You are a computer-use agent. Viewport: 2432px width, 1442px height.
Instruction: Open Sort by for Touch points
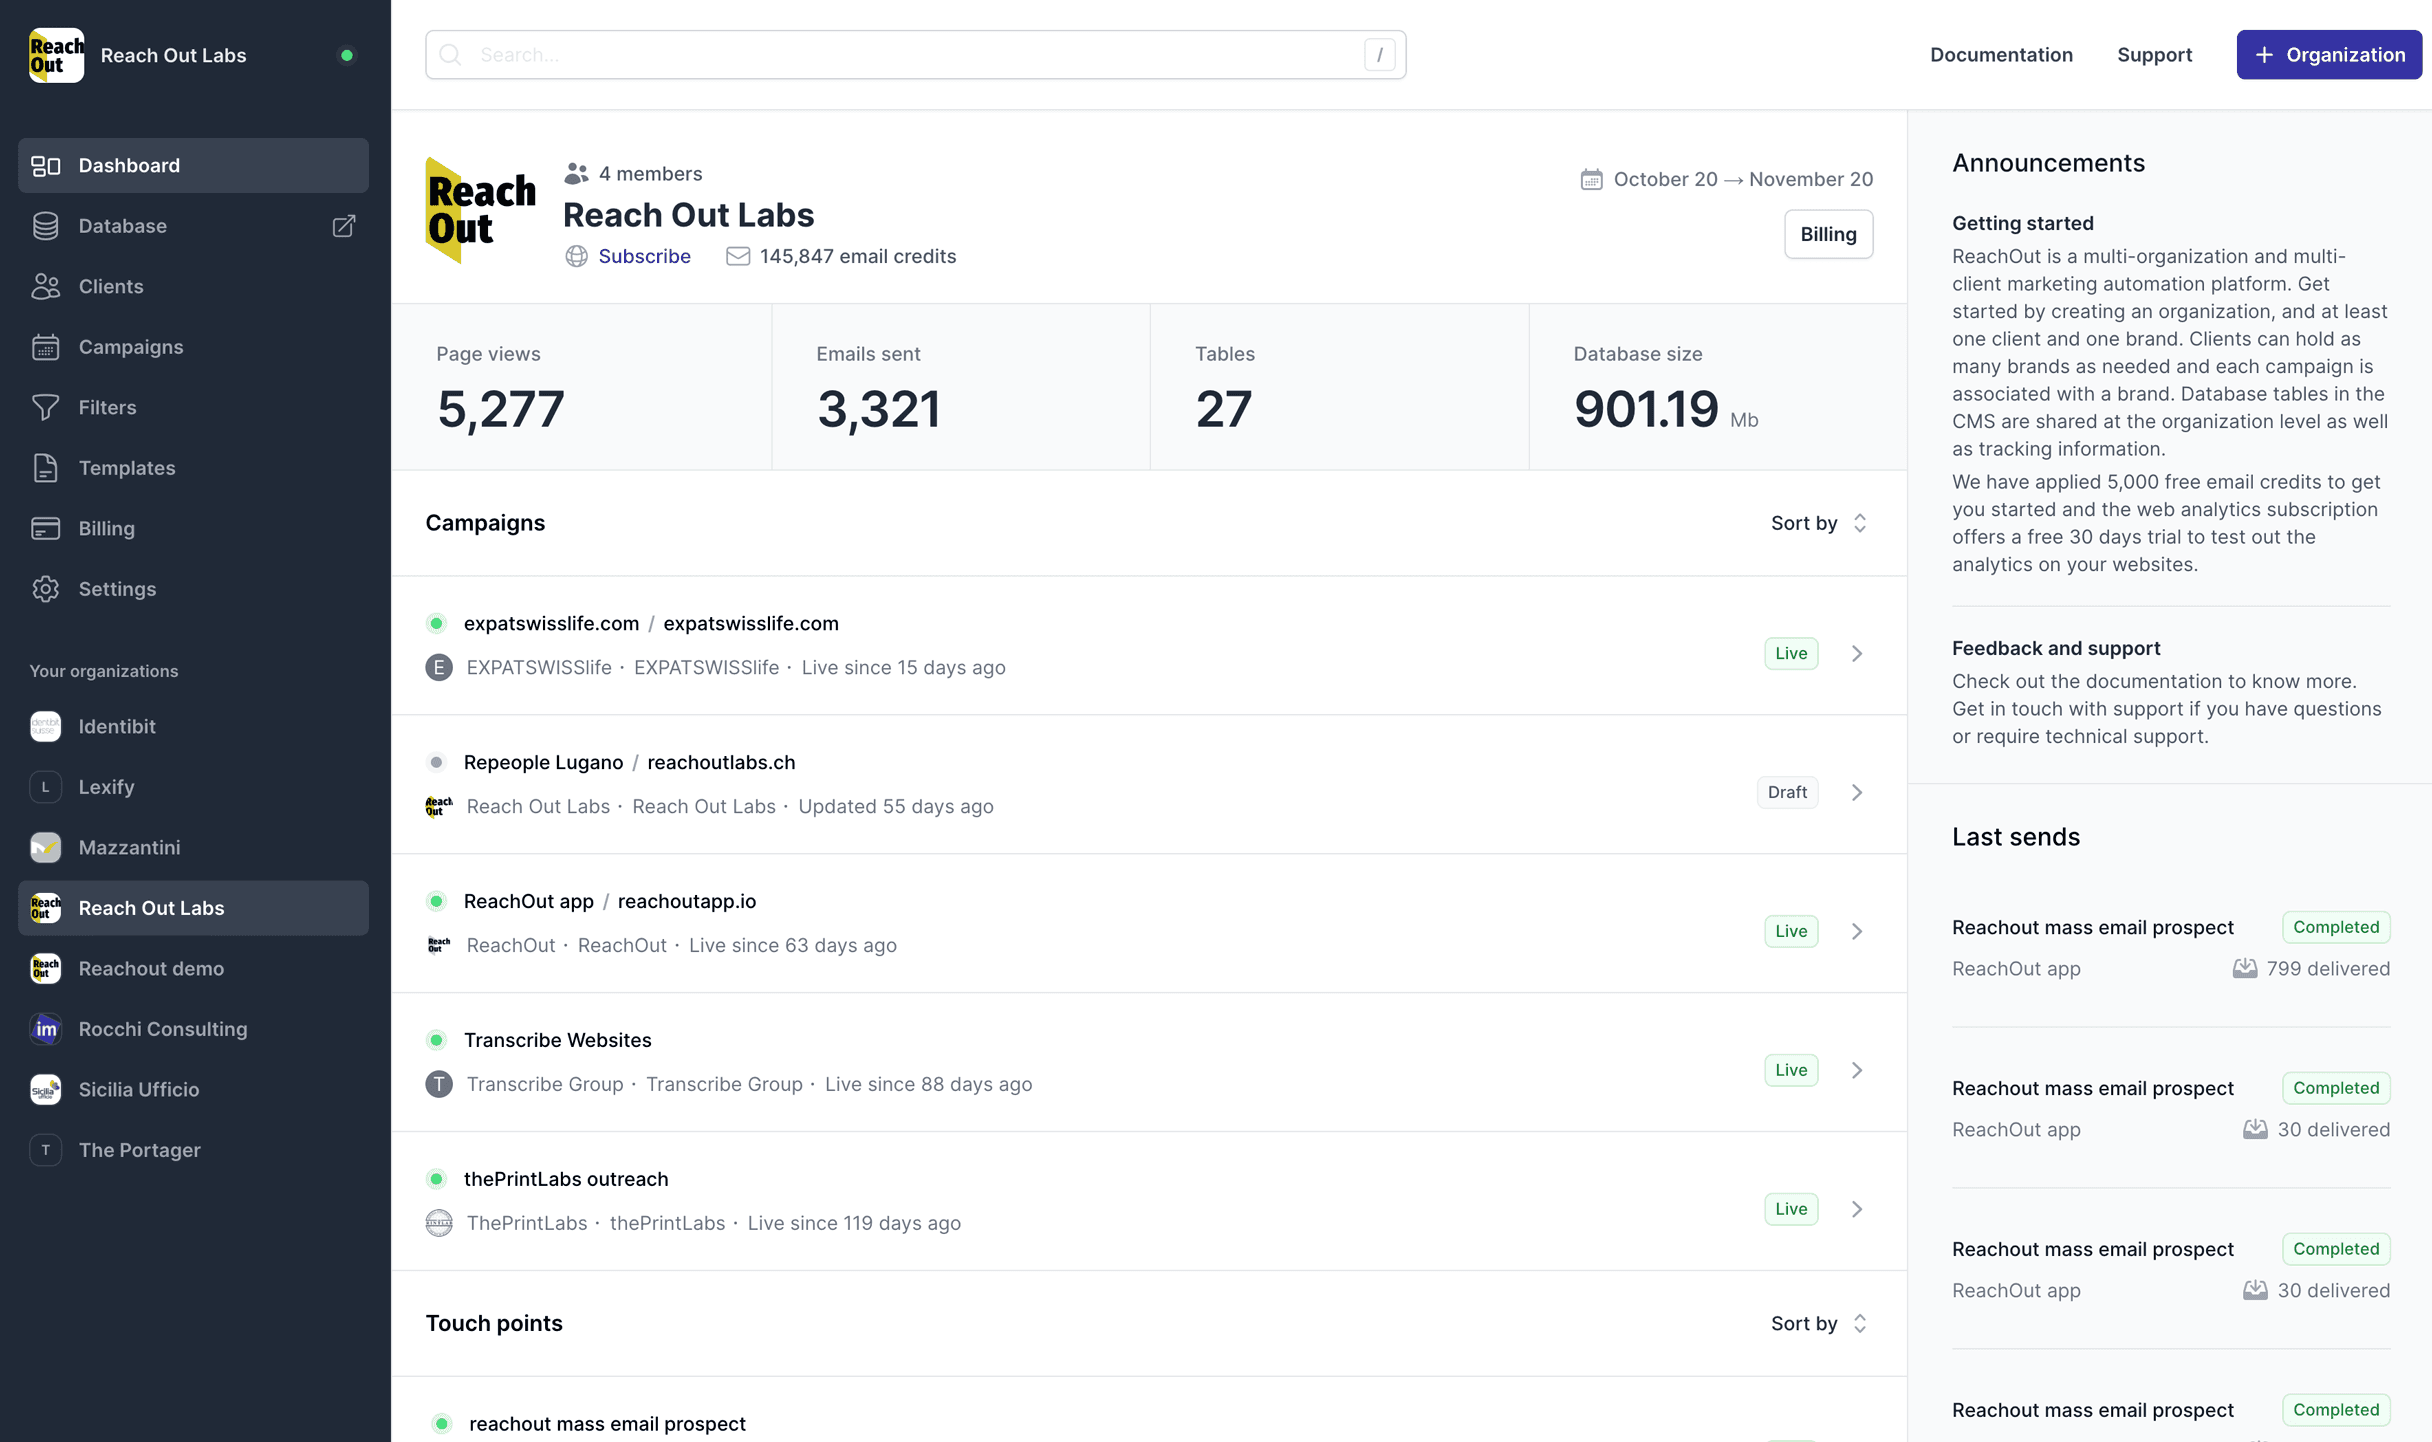click(1819, 1323)
